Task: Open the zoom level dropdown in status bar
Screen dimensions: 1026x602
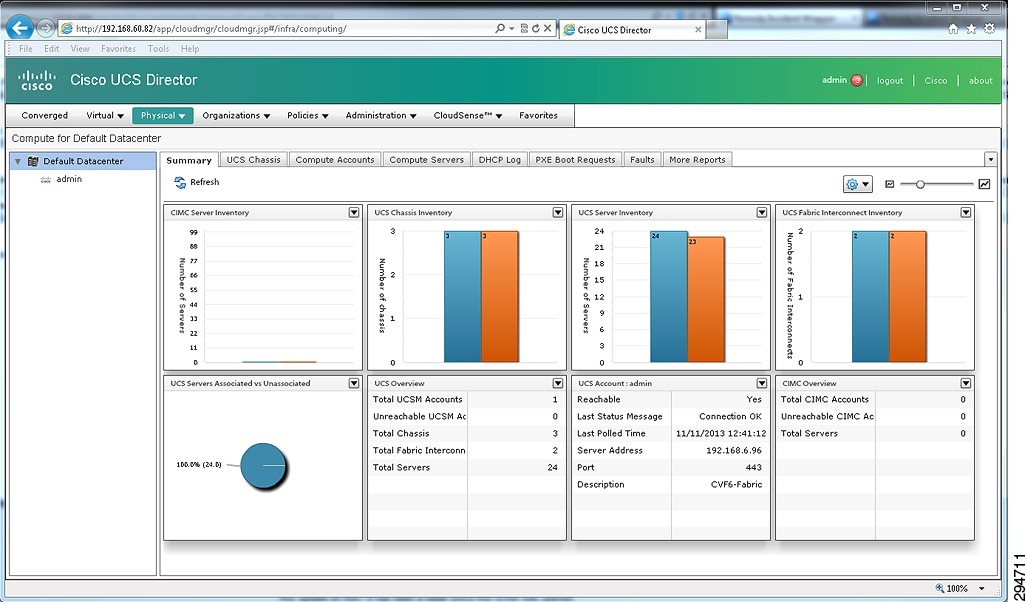Action: click(x=982, y=588)
